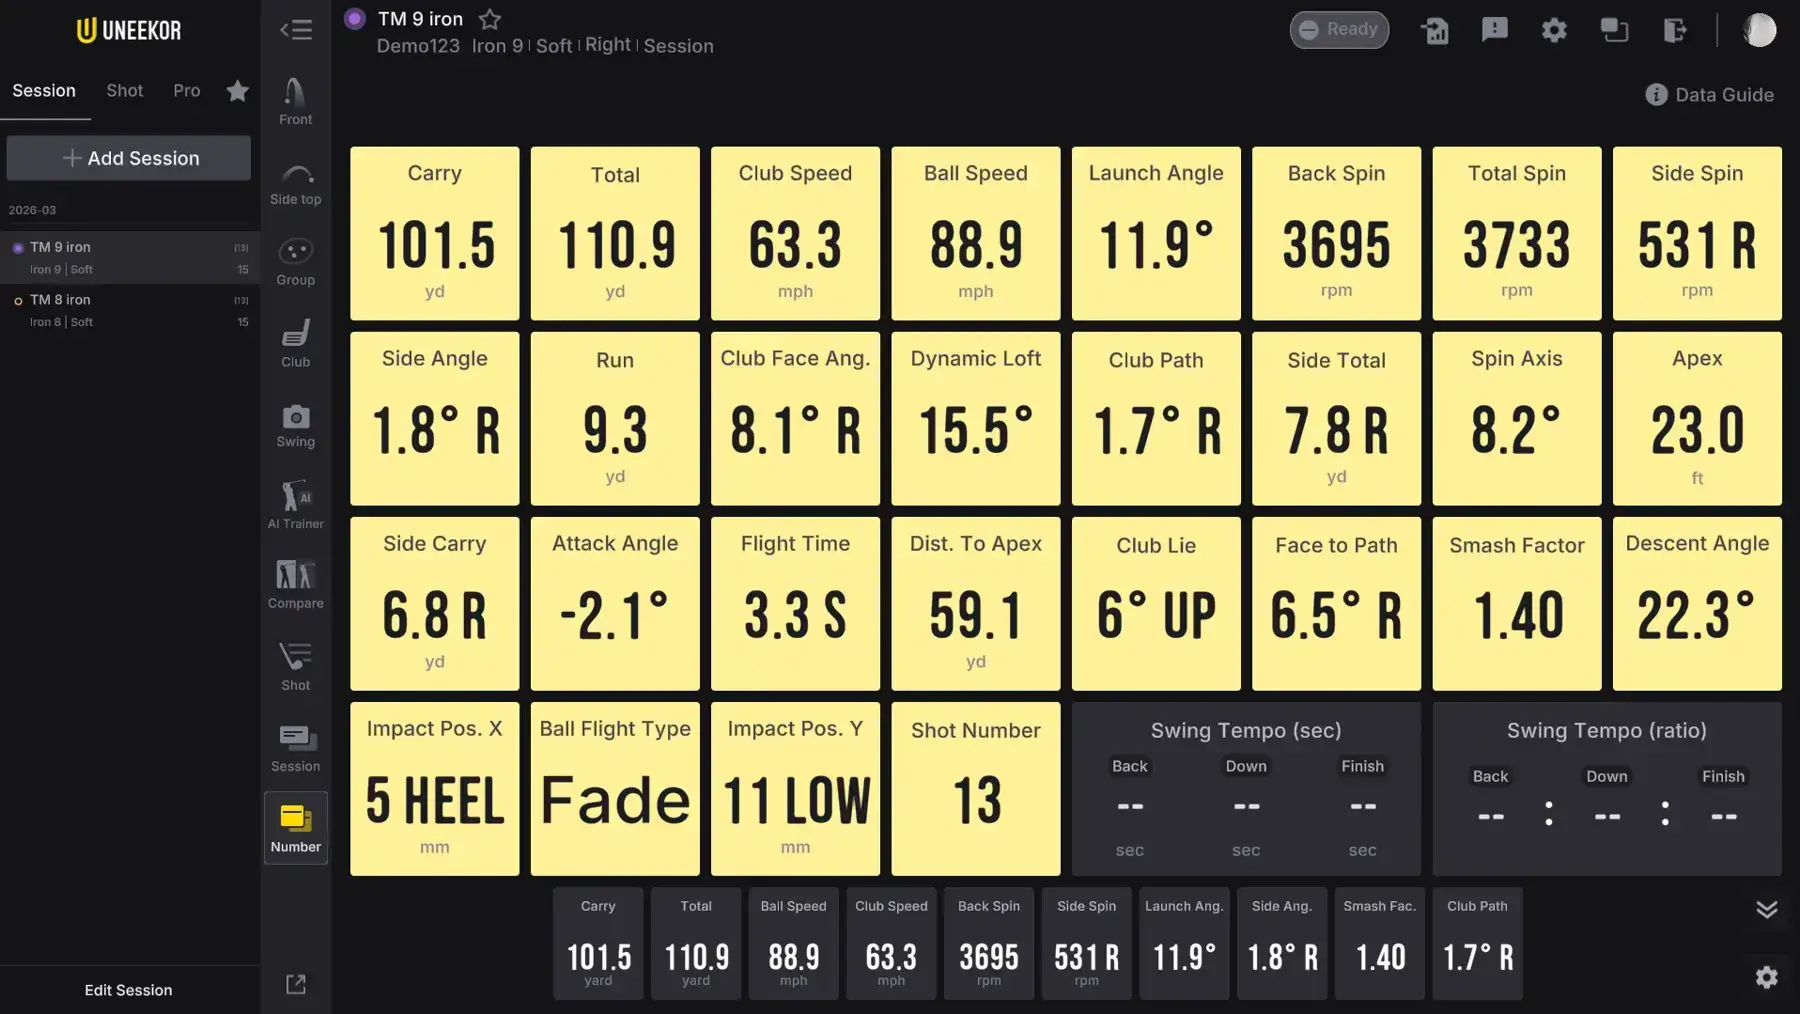Click the bottom bar Launch Ang. card
Image resolution: width=1800 pixels, height=1014 pixels.
1184,943
